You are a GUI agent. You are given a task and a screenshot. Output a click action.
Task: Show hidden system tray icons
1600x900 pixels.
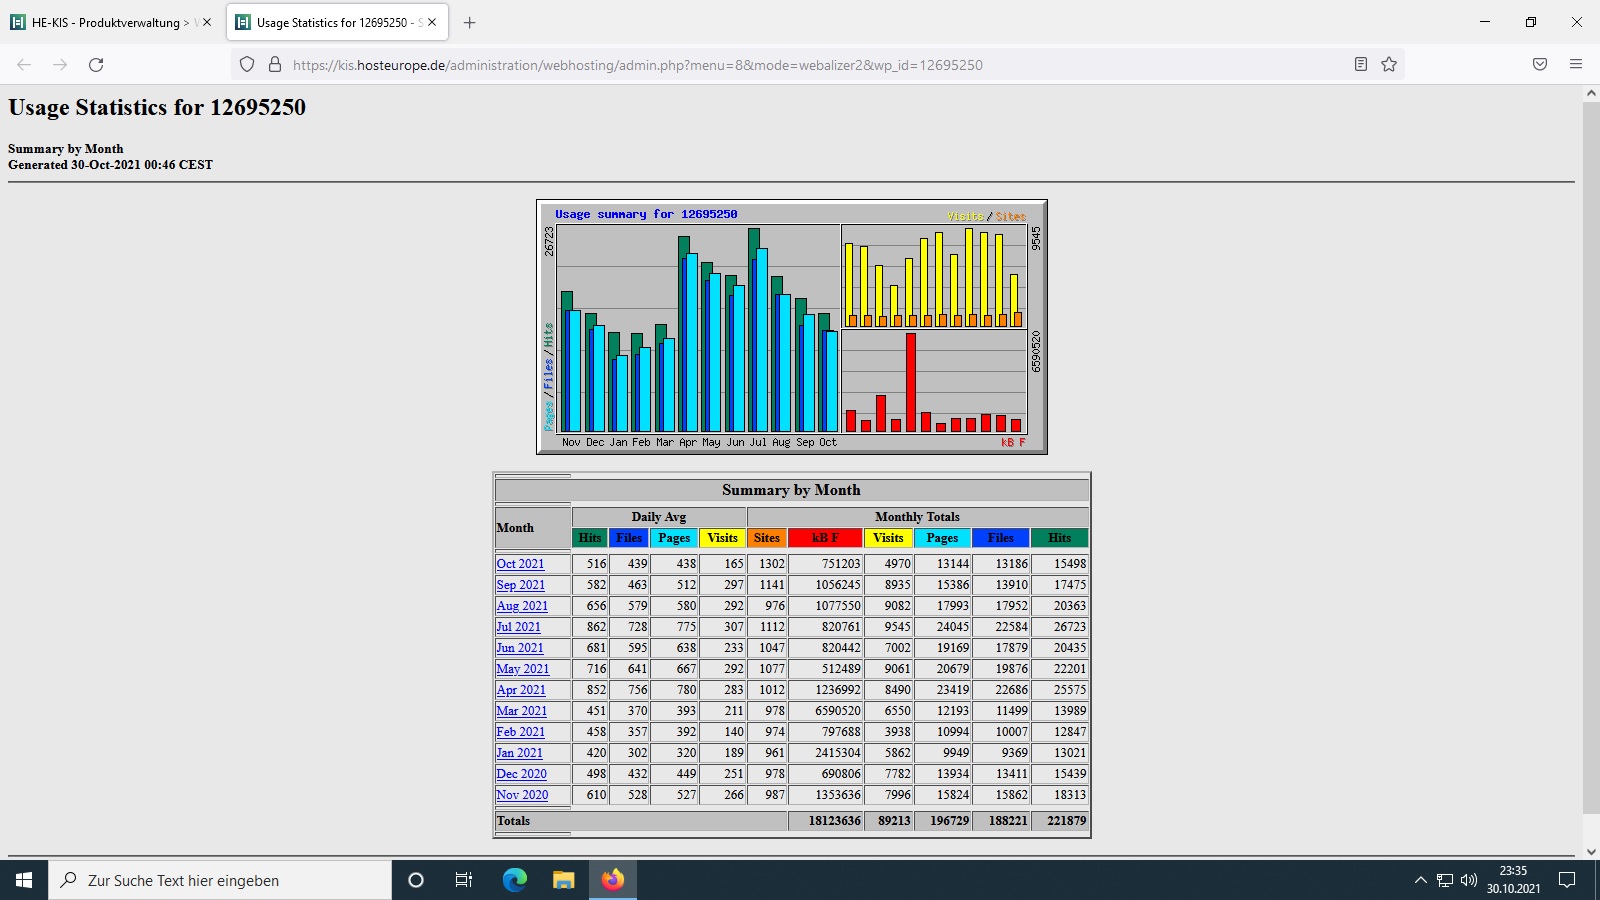coord(1420,880)
